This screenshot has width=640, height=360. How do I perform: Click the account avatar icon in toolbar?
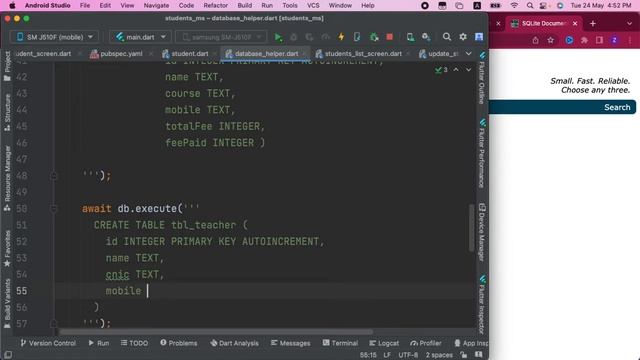pyautogui.click(x=479, y=37)
